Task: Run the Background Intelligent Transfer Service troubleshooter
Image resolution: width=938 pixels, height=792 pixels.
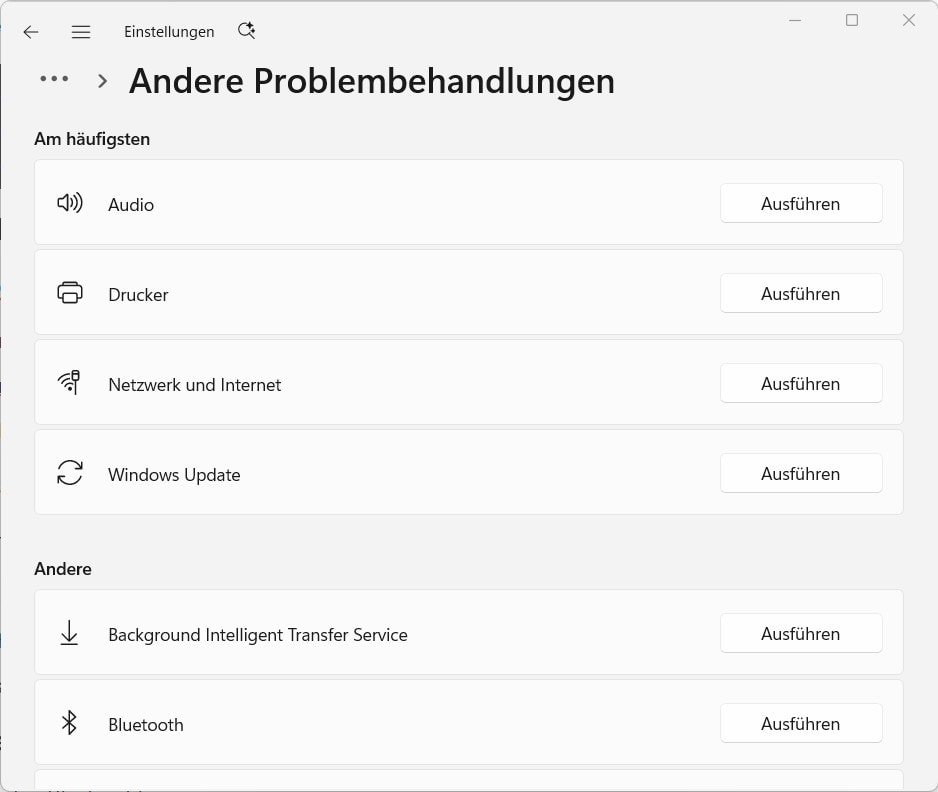Action: [x=800, y=632]
